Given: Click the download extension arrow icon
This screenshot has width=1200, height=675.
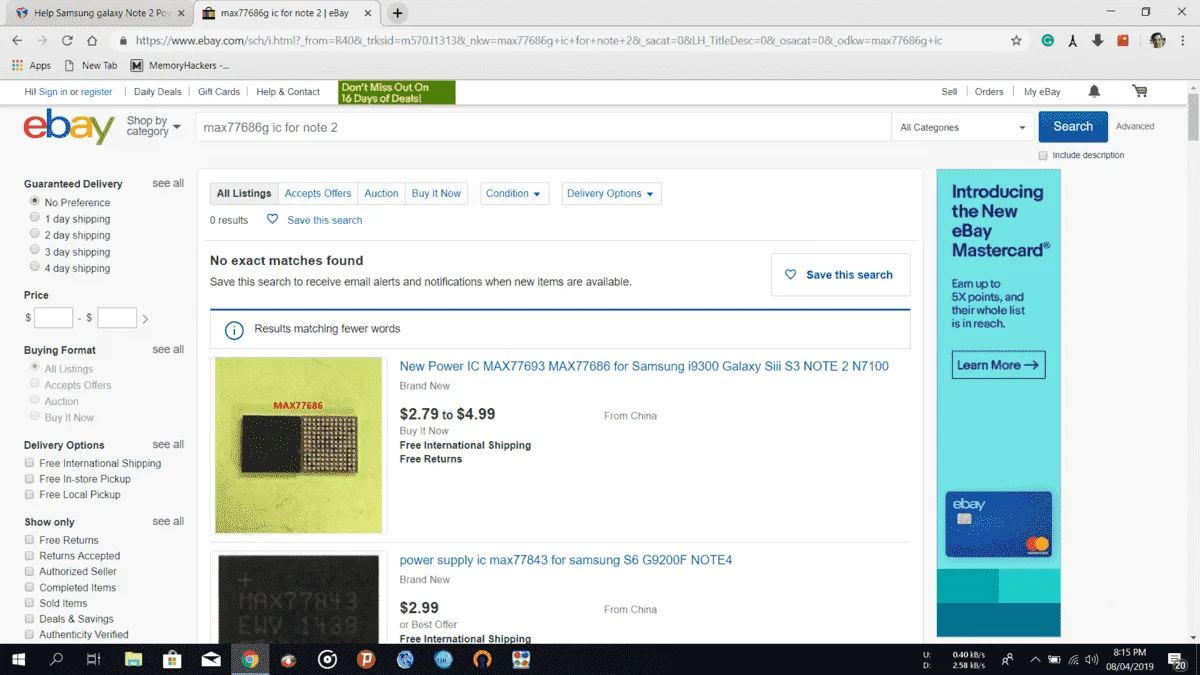Looking at the screenshot, I should (1097, 41).
